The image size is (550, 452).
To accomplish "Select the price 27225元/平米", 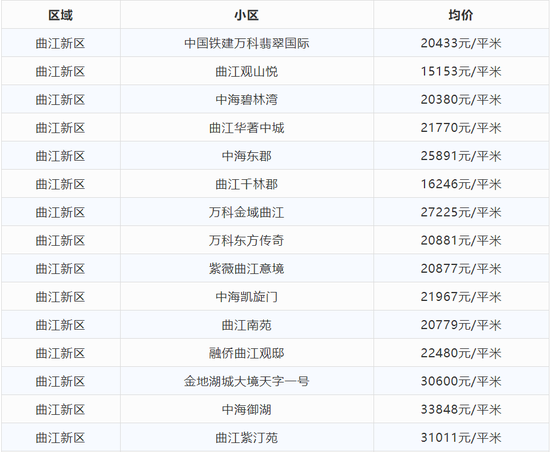I will coord(461,212).
